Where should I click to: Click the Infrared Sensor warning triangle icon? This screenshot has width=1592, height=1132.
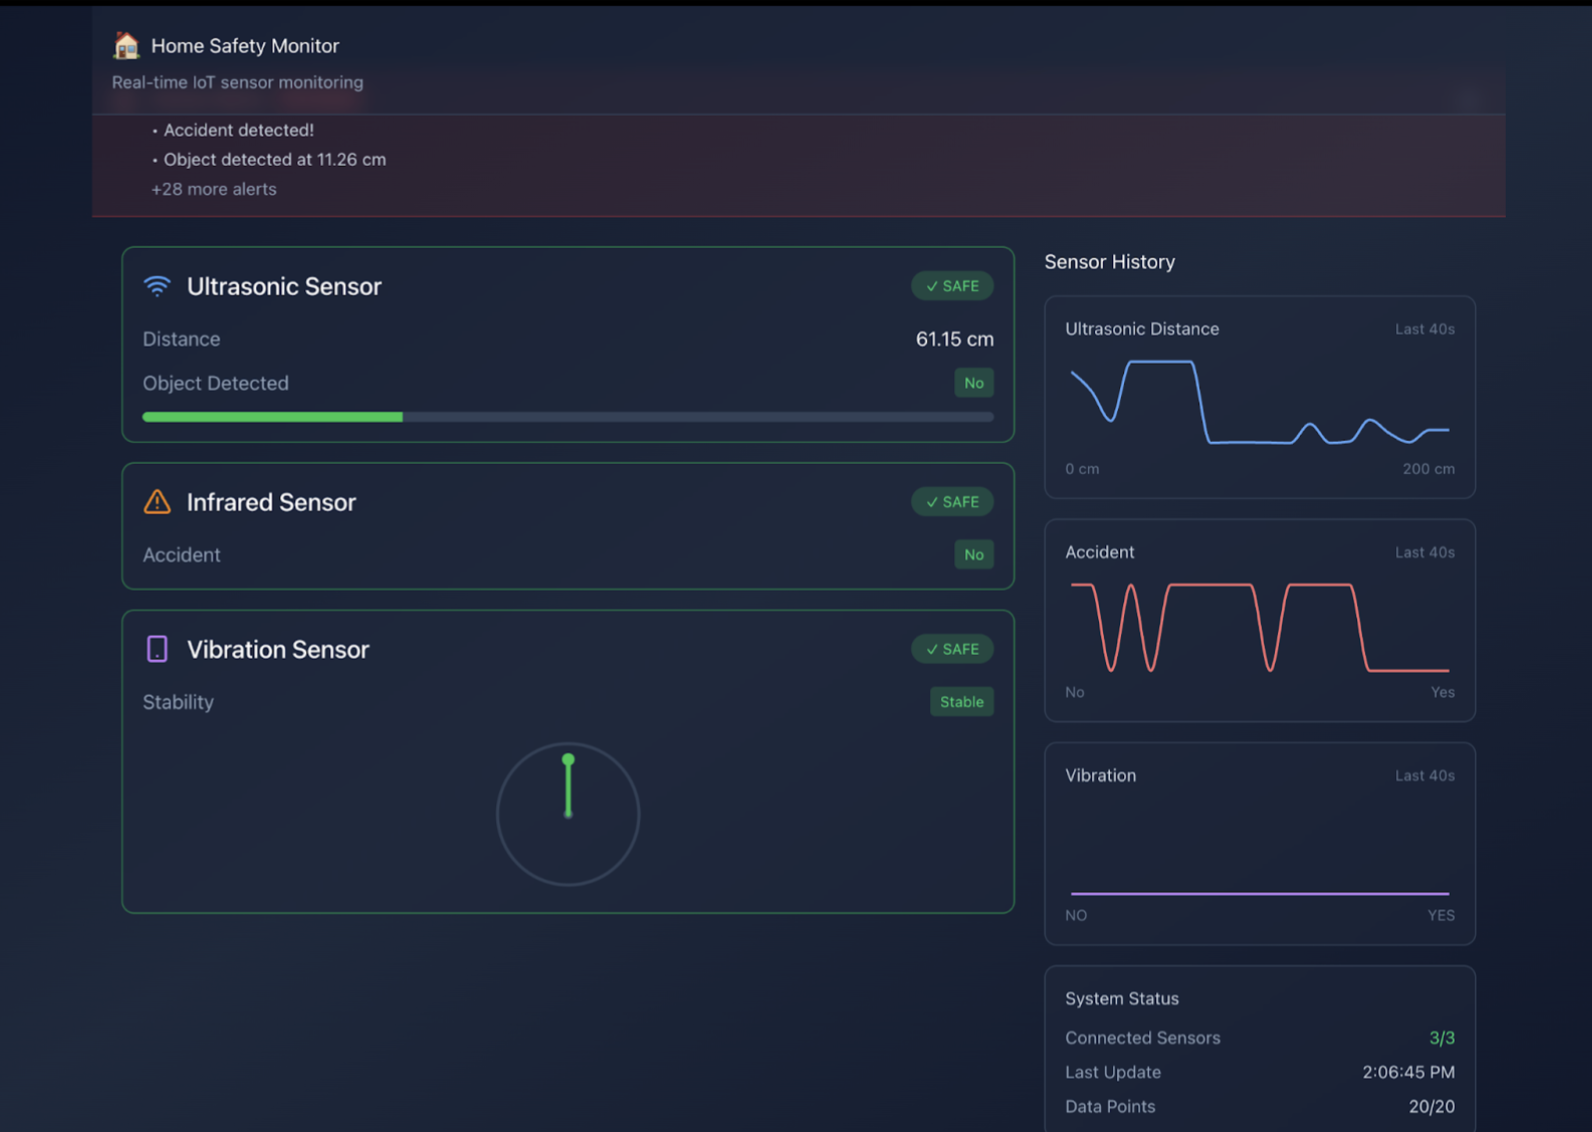click(x=157, y=502)
